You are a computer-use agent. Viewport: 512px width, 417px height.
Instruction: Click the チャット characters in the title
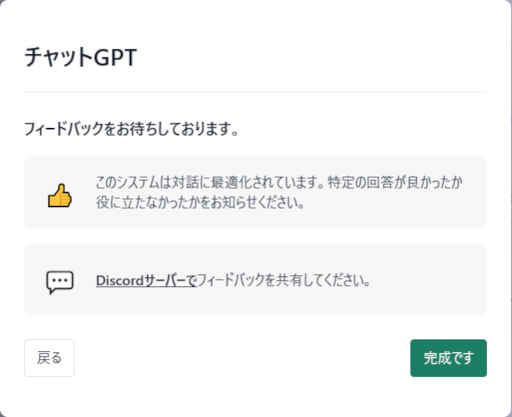(59, 57)
